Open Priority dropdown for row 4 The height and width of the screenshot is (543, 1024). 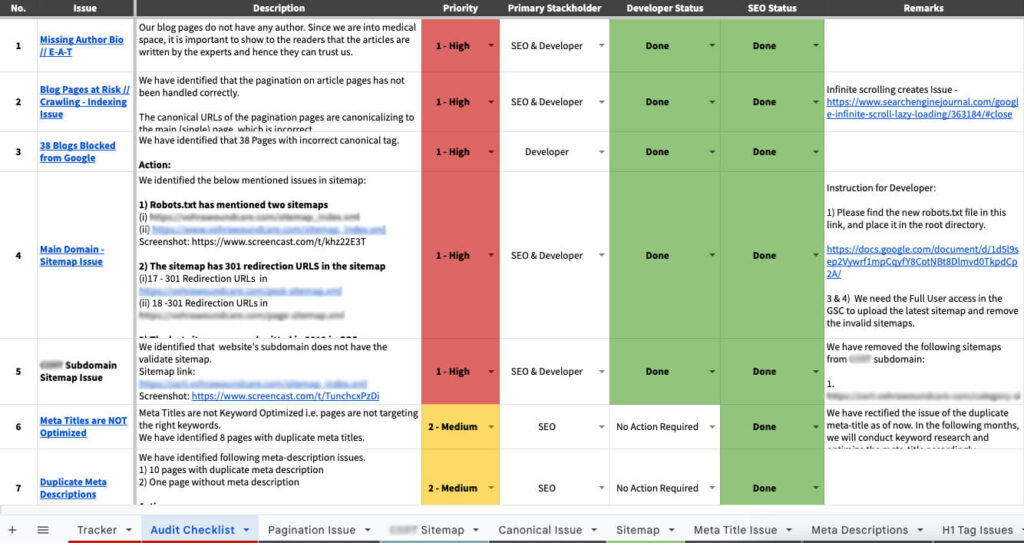tap(491, 255)
